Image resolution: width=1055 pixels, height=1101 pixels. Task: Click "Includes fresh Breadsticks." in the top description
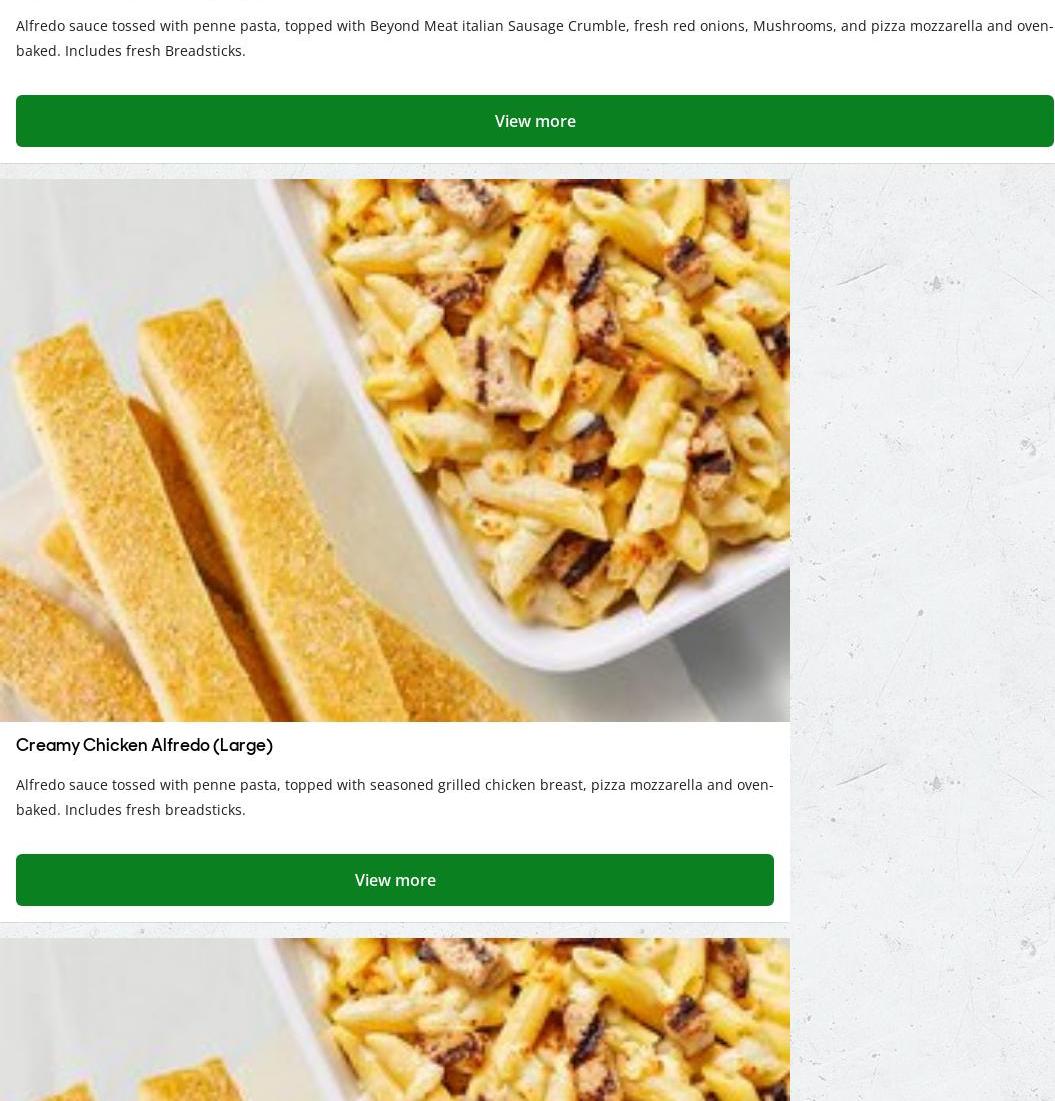(155, 51)
